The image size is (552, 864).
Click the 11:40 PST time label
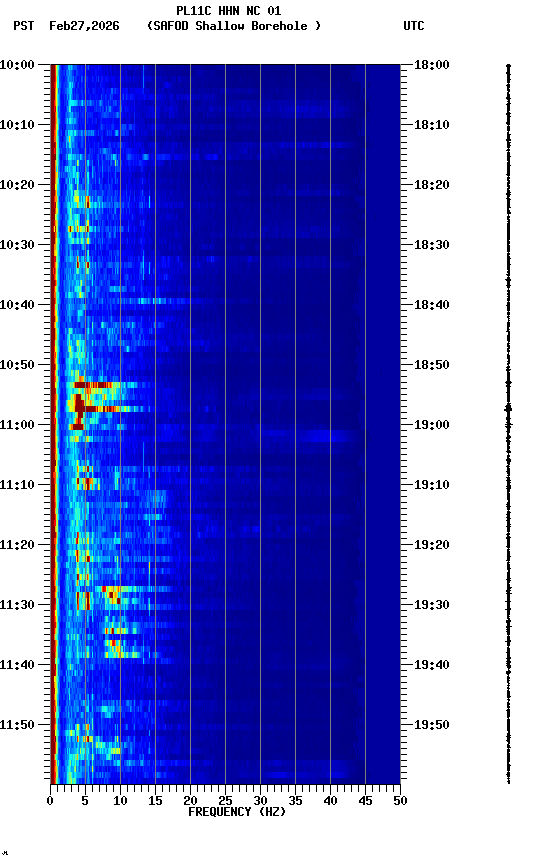click(17, 666)
